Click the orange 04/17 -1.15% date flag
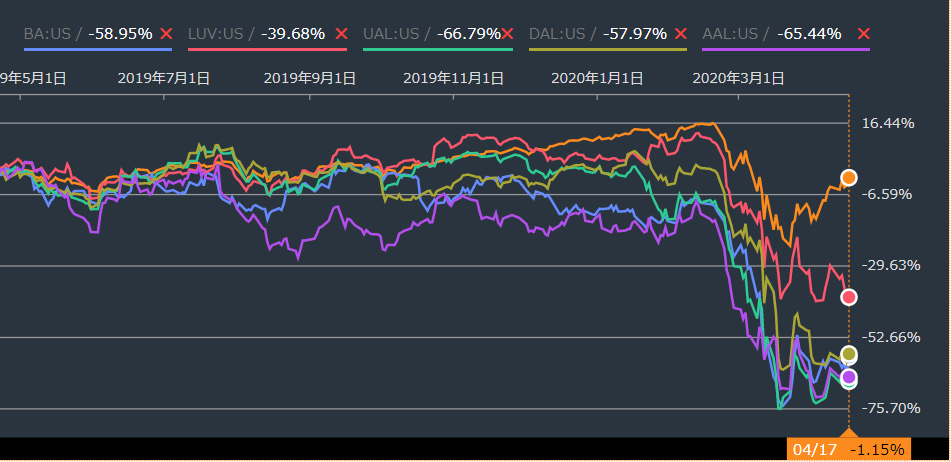Image resolution: width=951 pixels, height=462 pixels. click(x=849, y=449)
